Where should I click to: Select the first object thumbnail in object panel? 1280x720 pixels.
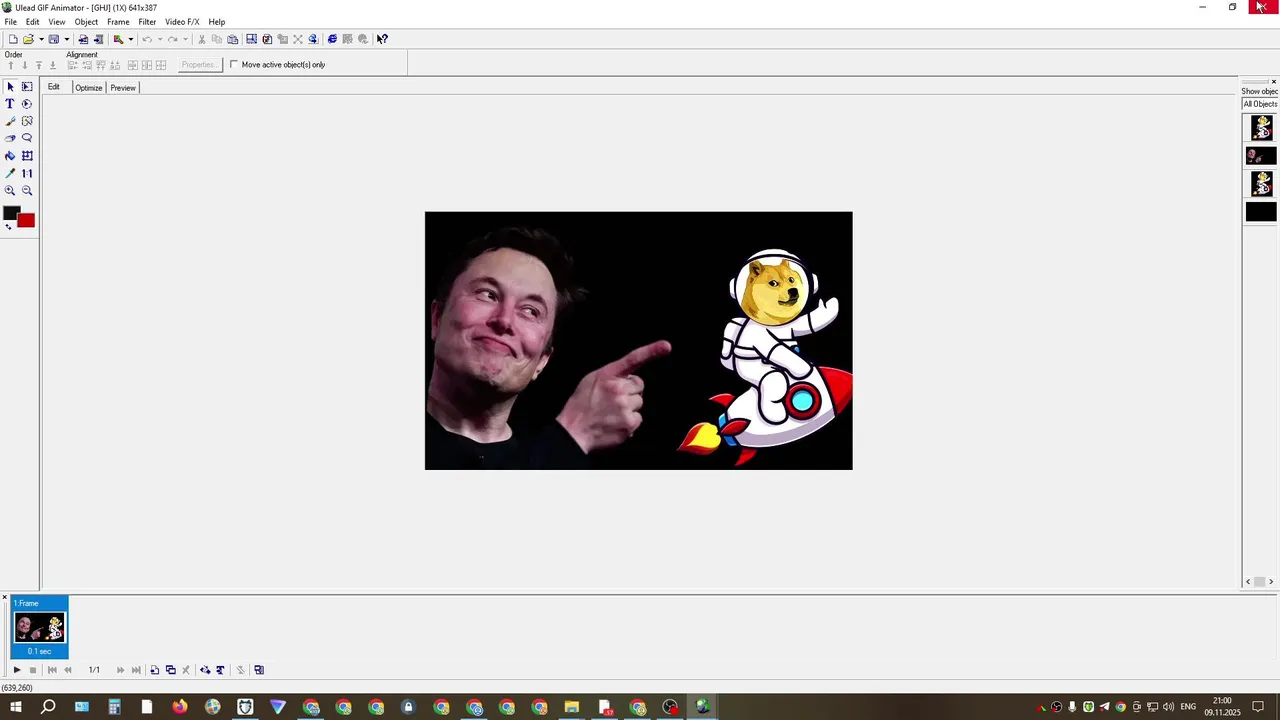click(1261, 127)
